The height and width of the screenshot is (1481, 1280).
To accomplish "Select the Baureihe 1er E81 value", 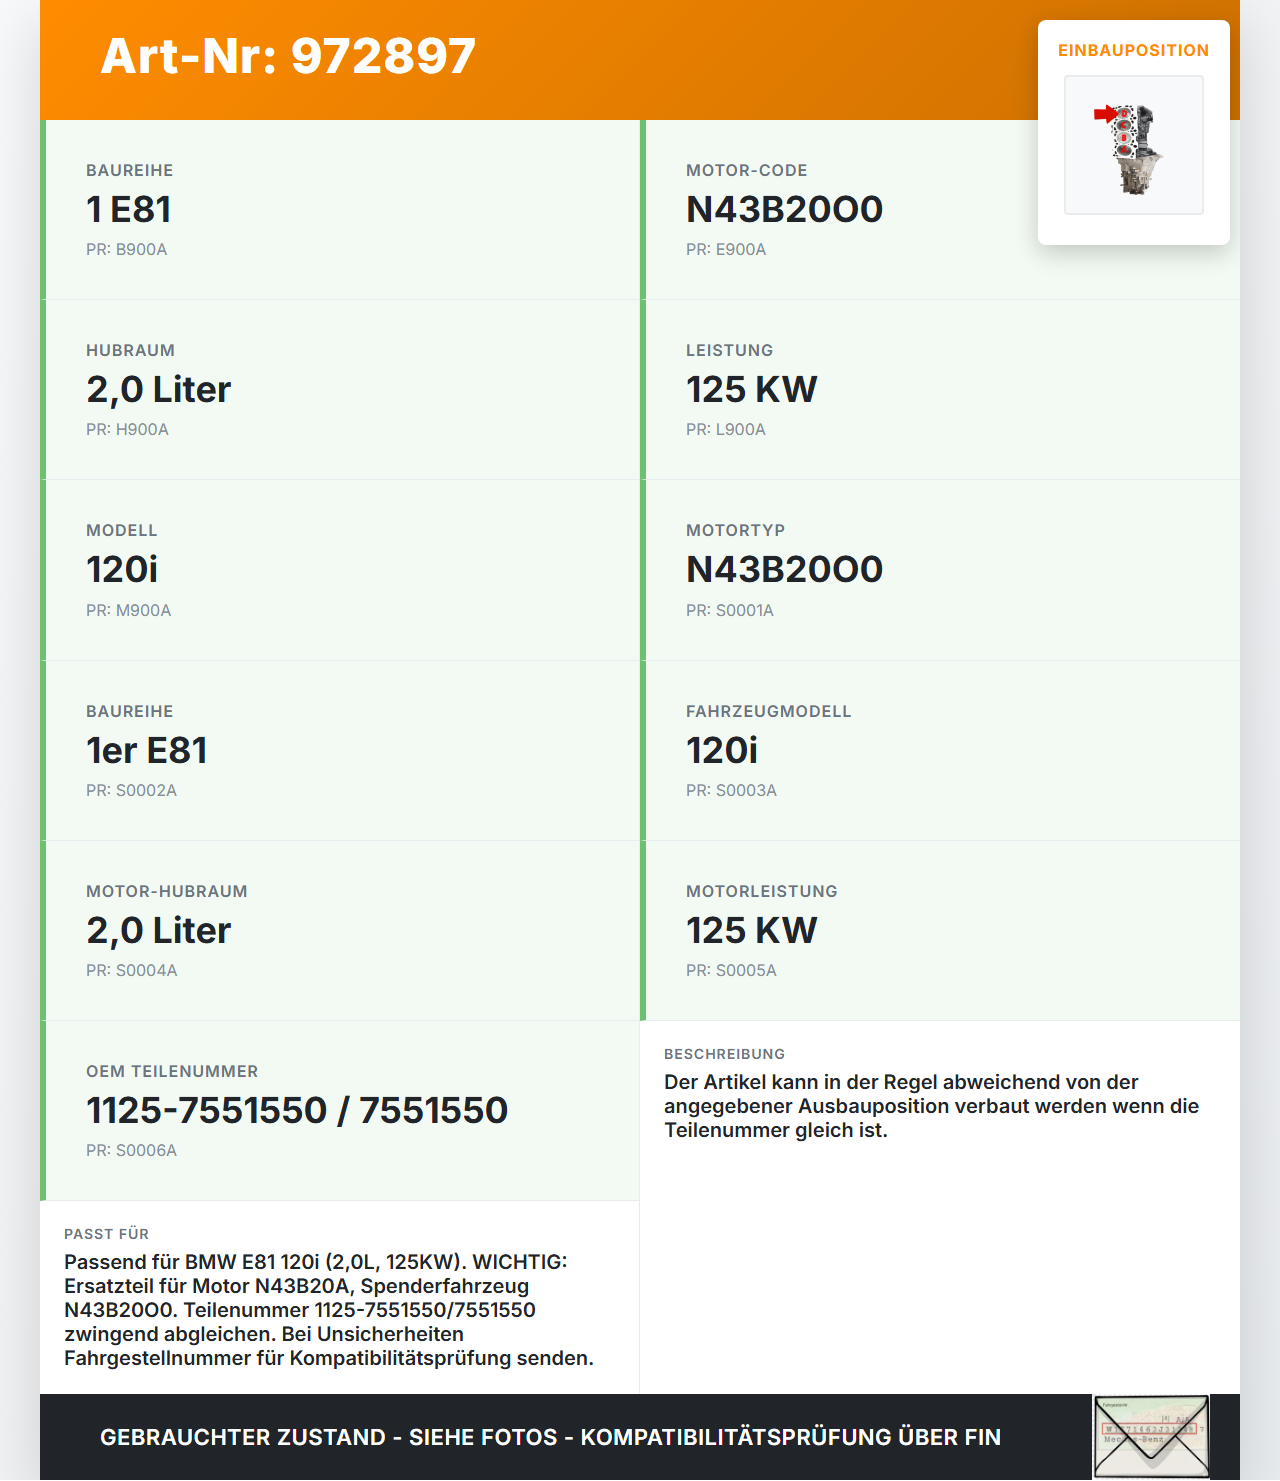I will pyautogui.click(x=147, y=750).
